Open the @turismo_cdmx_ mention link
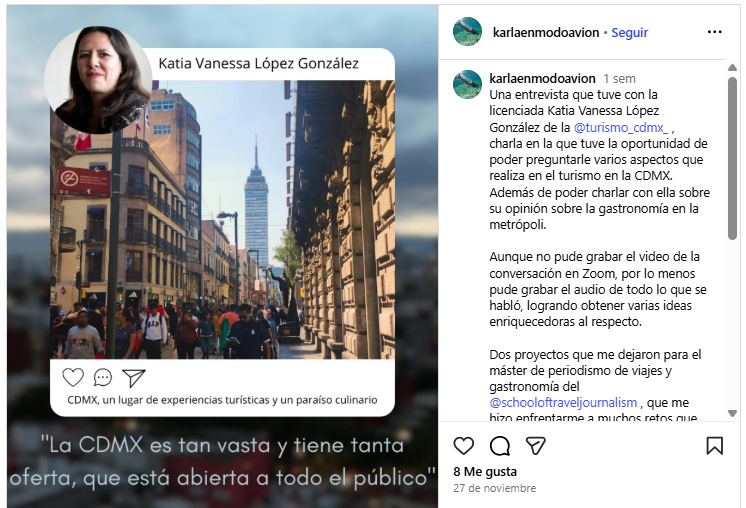 pyautogui.click(x=621, y=127)
